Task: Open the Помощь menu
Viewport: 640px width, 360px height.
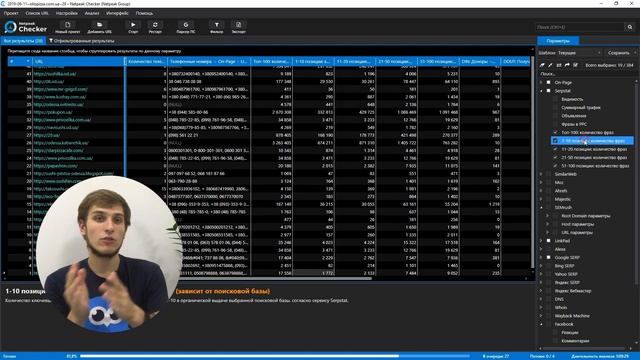Action: pos(144,13)
